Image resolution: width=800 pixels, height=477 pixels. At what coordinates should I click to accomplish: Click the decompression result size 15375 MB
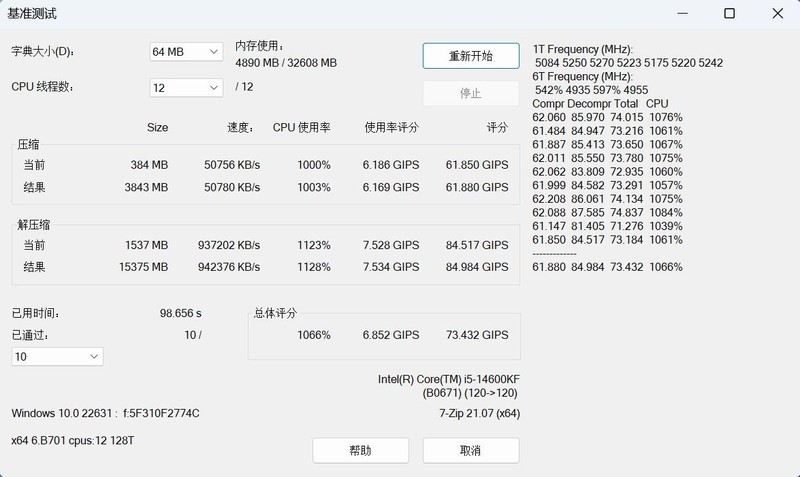tap(143, 267)
